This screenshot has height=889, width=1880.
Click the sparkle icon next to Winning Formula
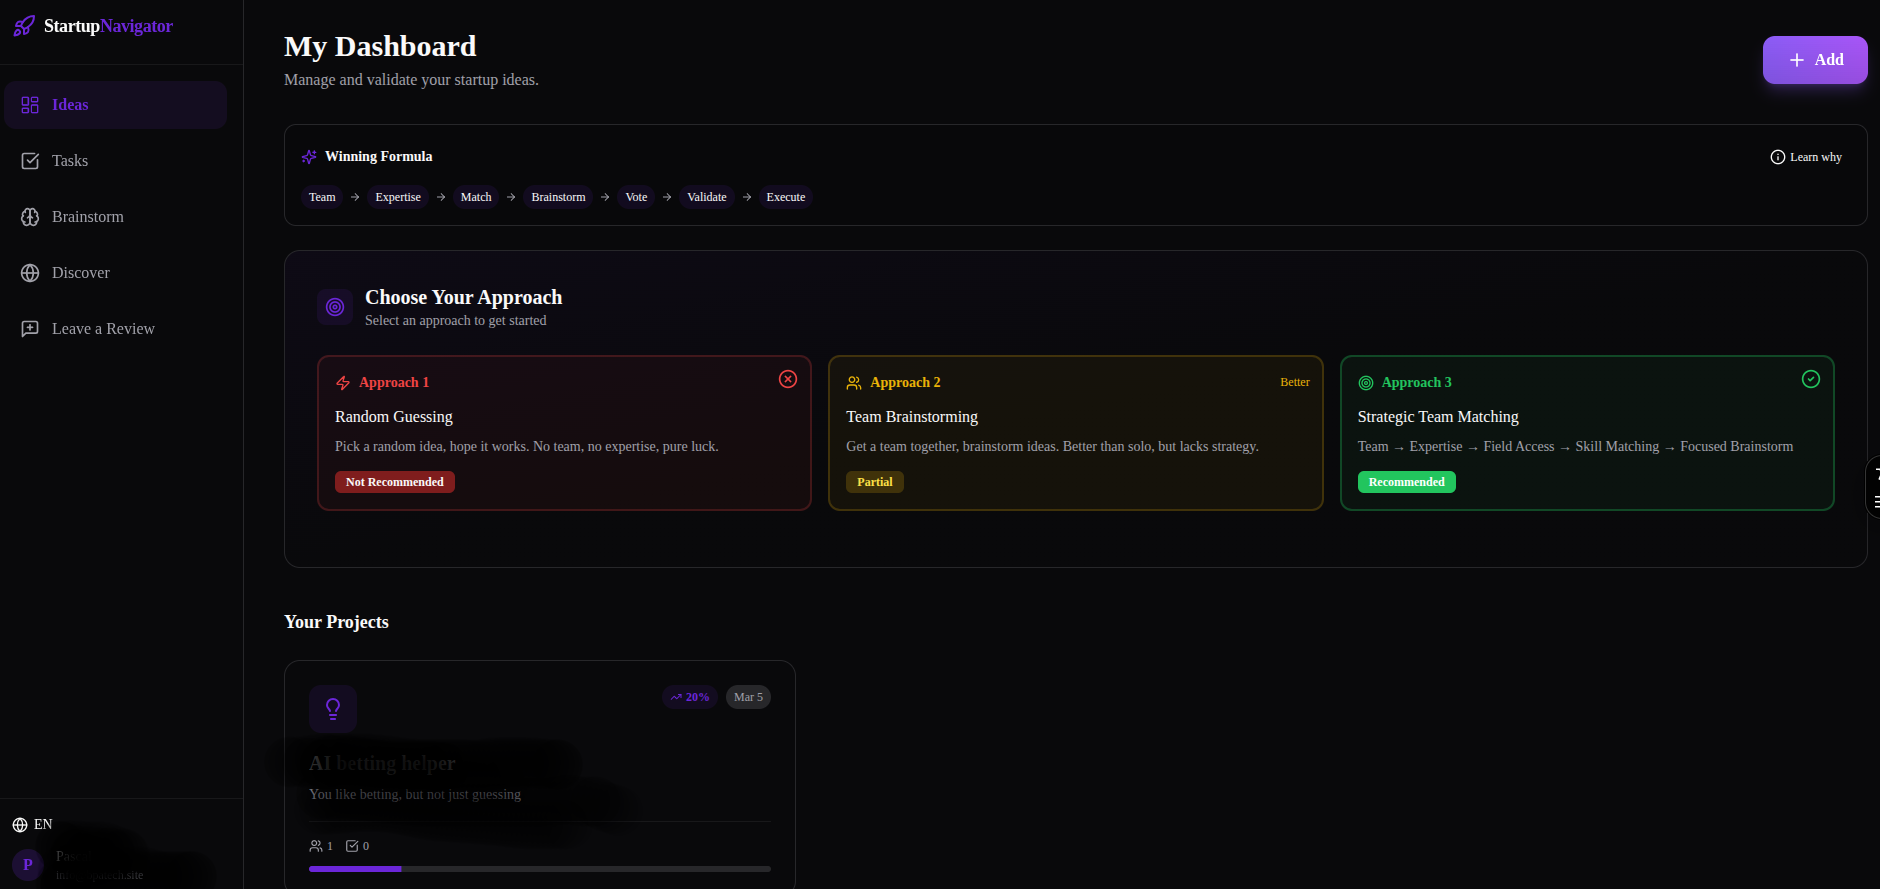pyautogui.click(x=309, y=157)
